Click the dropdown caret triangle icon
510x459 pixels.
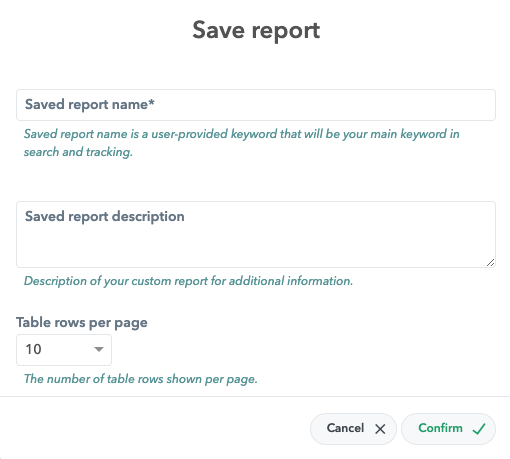[x=99, y=349]
